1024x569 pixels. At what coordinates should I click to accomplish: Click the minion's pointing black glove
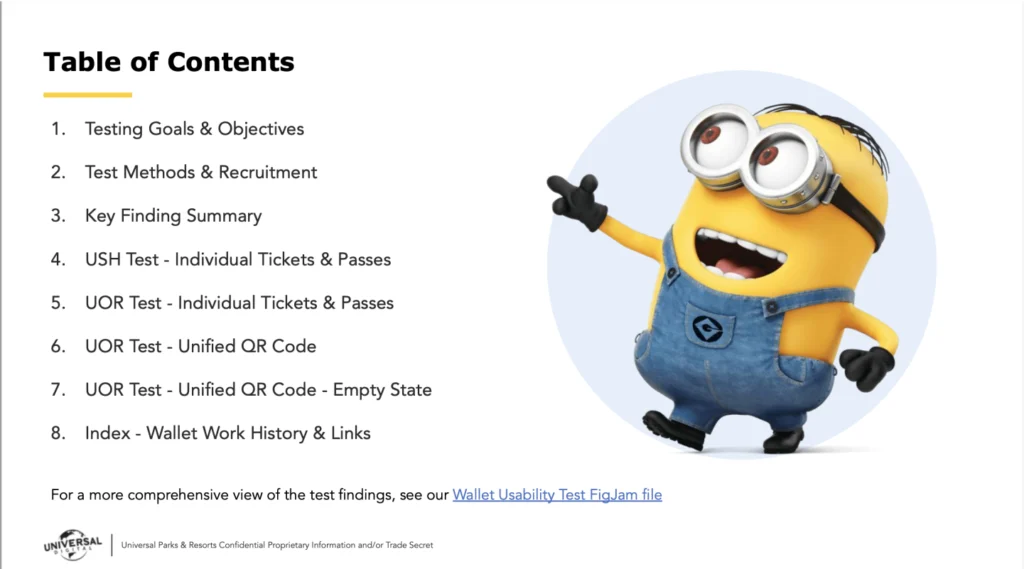click(577, 199)
